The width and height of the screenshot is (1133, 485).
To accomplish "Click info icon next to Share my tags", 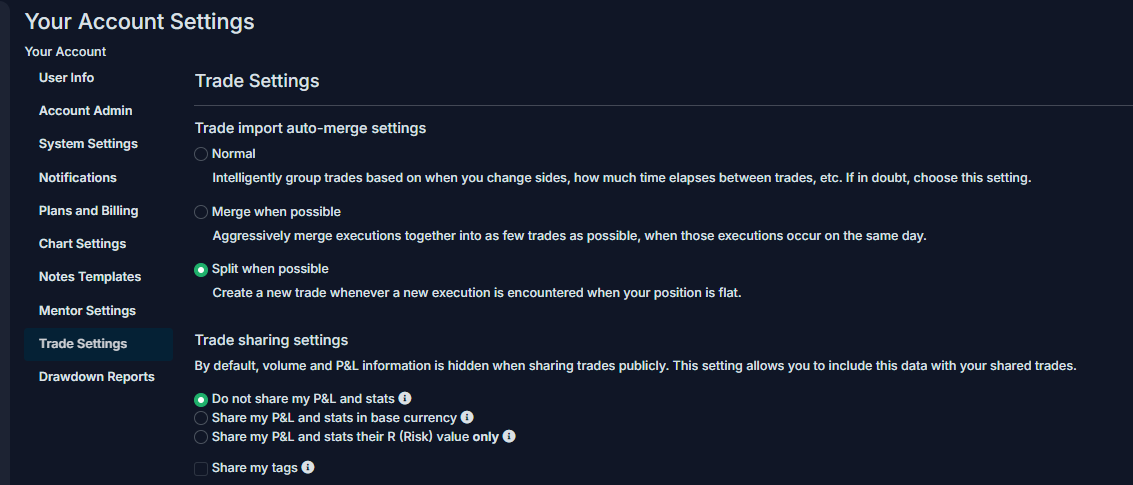I will (308, 468).
